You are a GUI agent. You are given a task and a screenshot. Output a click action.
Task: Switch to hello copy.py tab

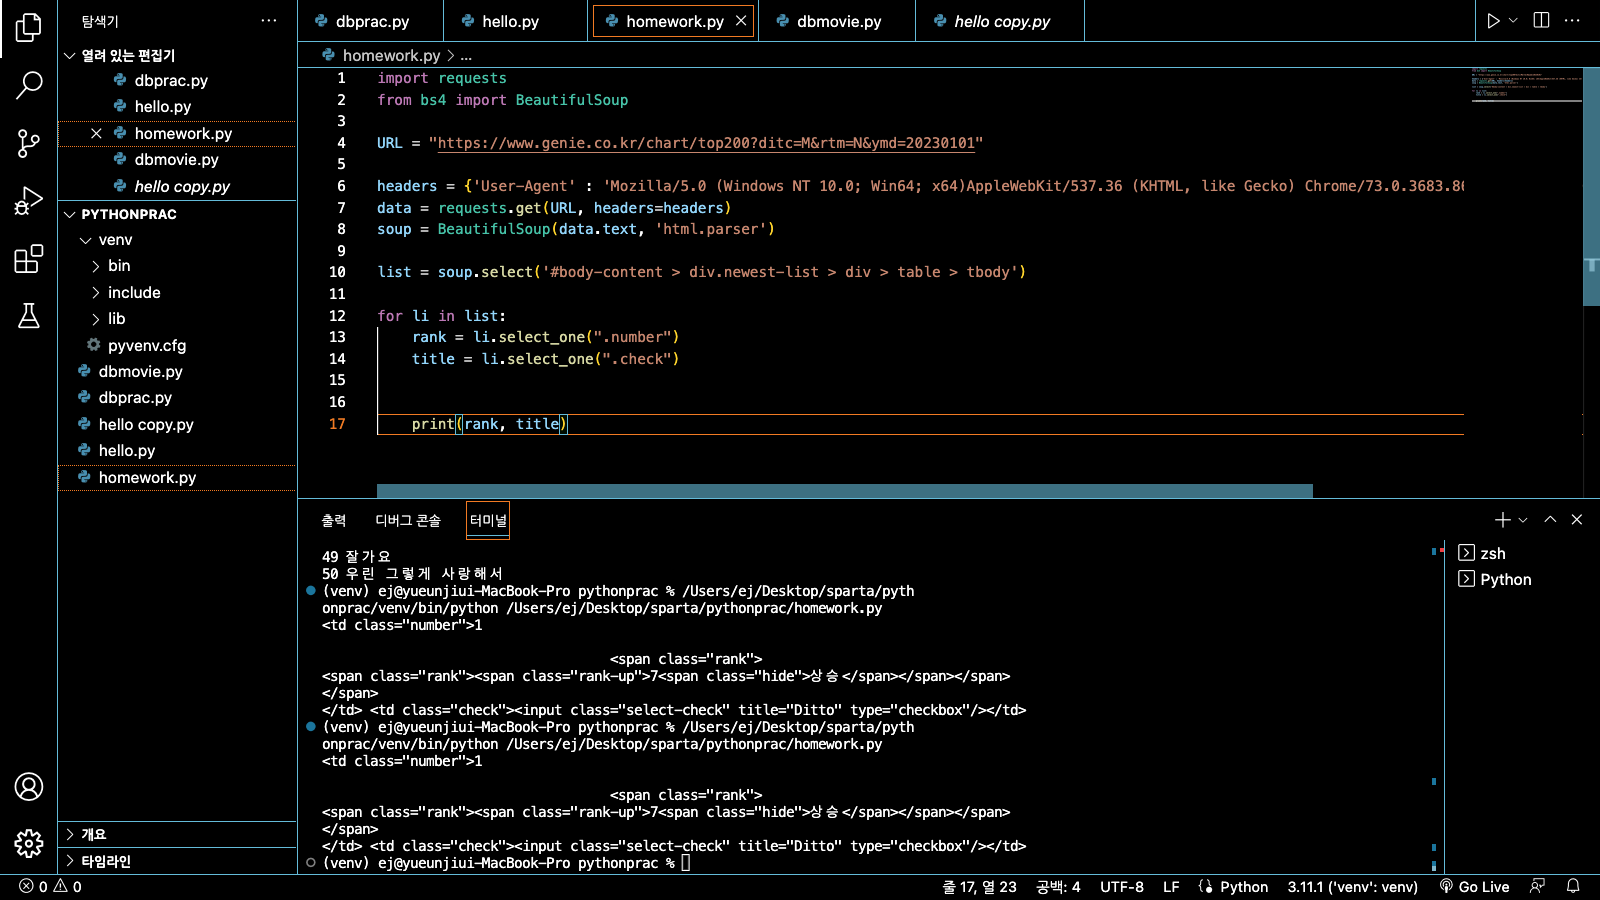[x=1001, y=21]
